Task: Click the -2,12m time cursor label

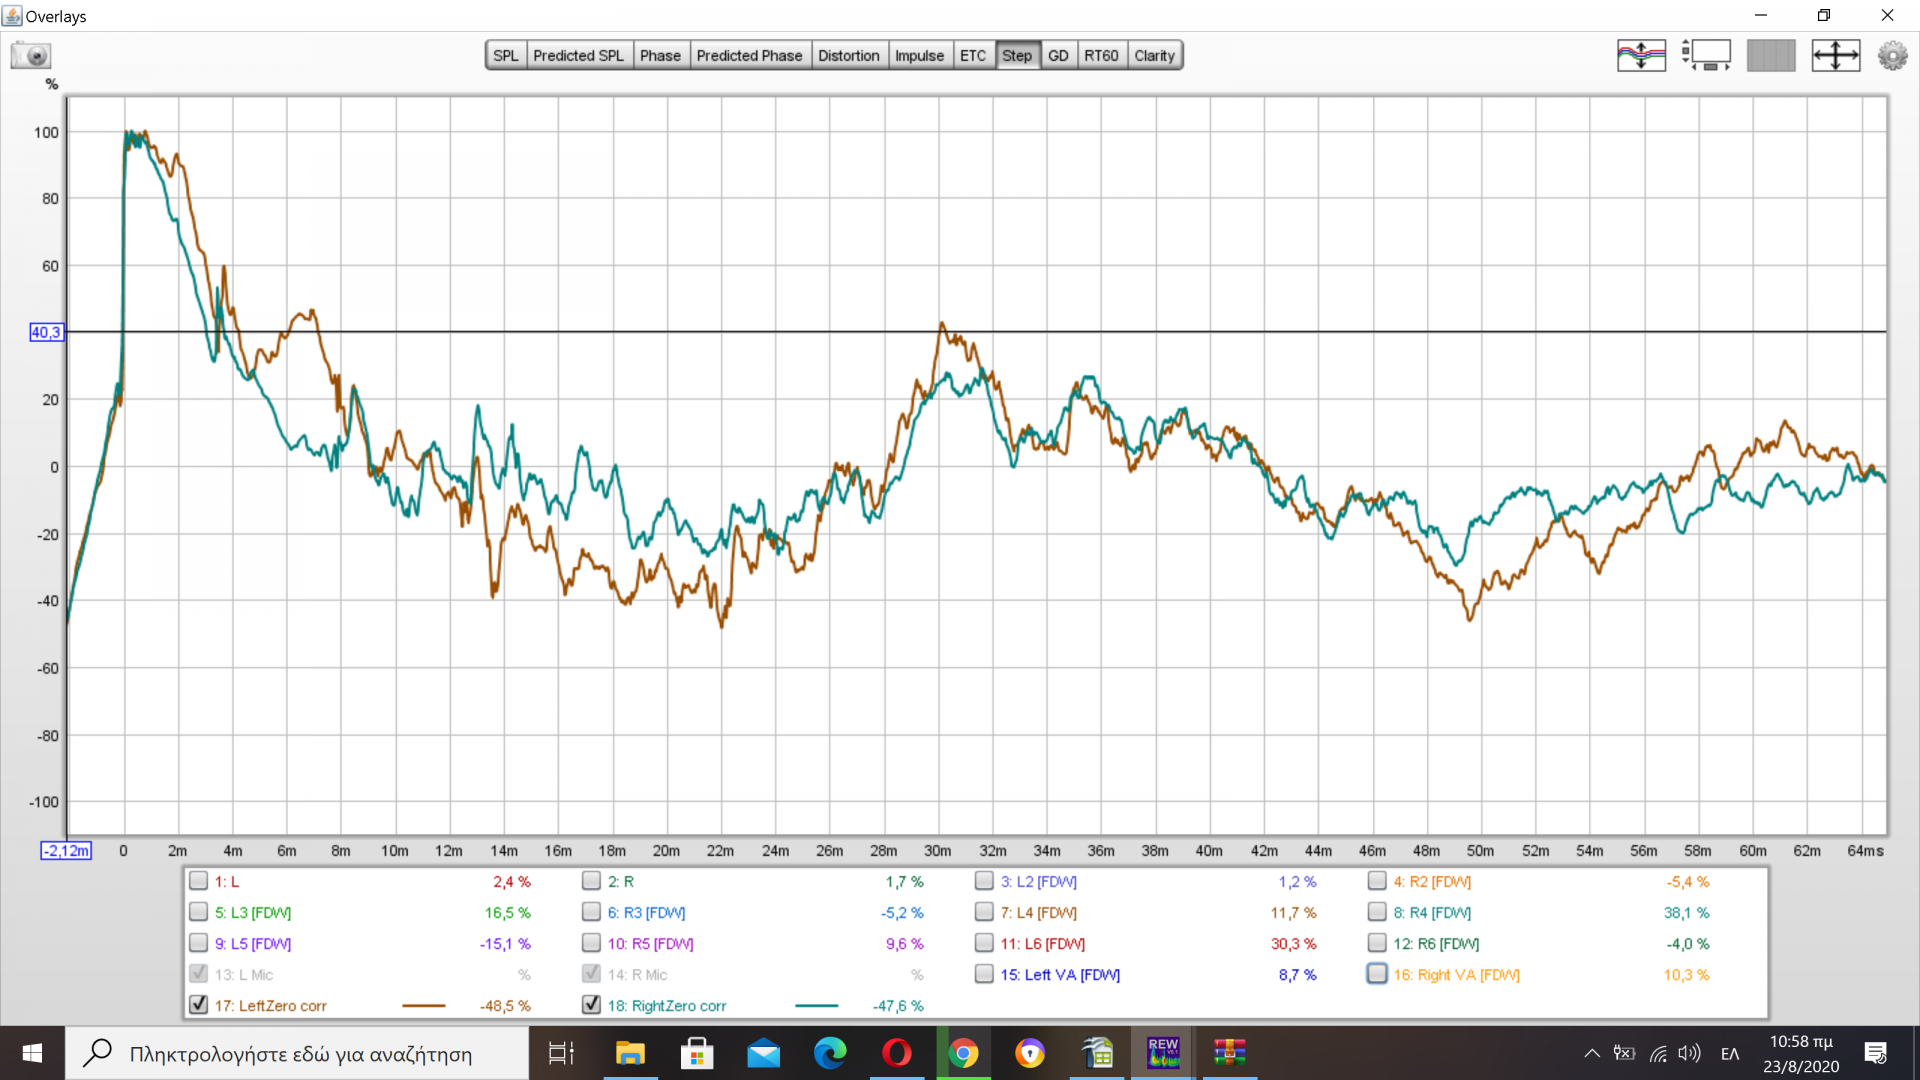Action: click(66, 851)
